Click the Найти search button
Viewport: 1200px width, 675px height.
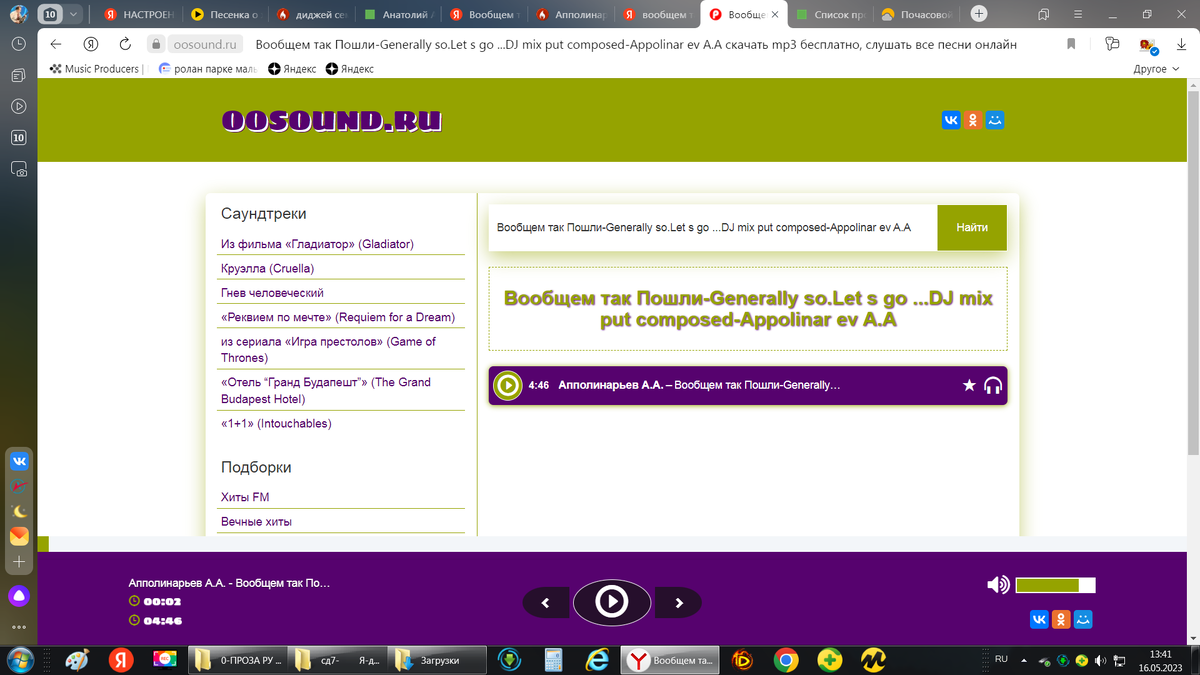point(972,228)
